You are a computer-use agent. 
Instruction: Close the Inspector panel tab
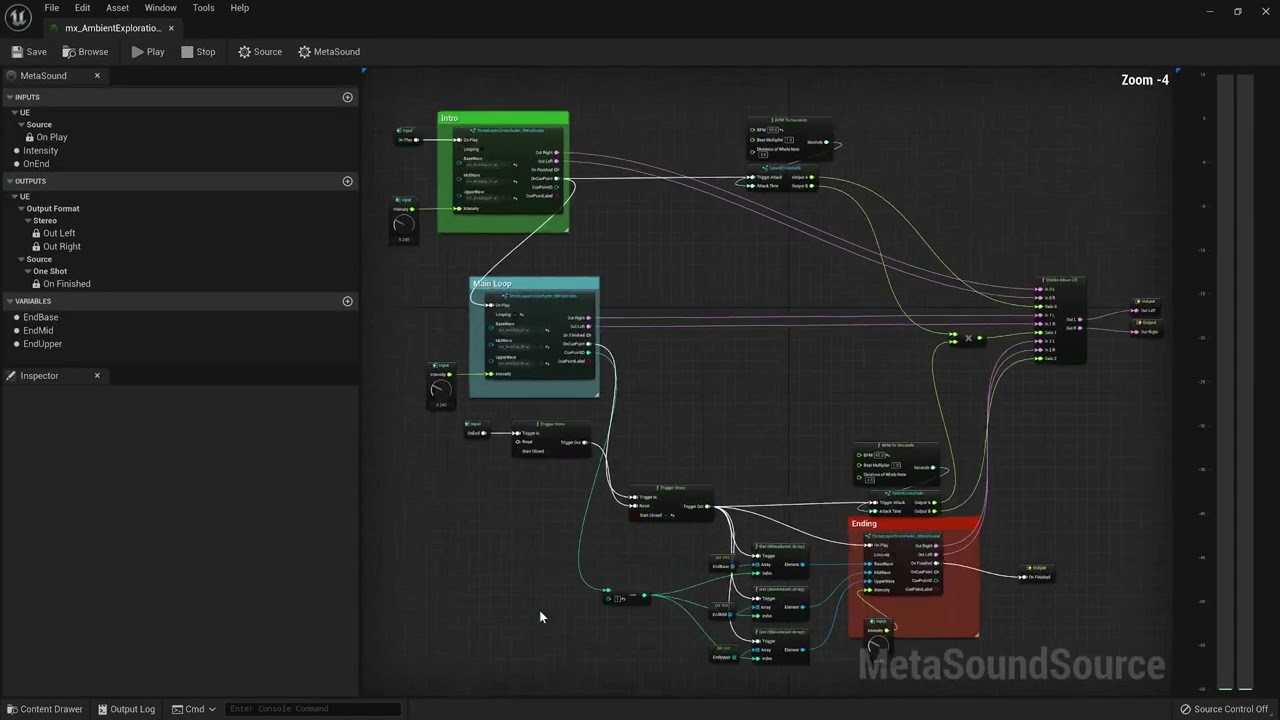click(97, 376)
